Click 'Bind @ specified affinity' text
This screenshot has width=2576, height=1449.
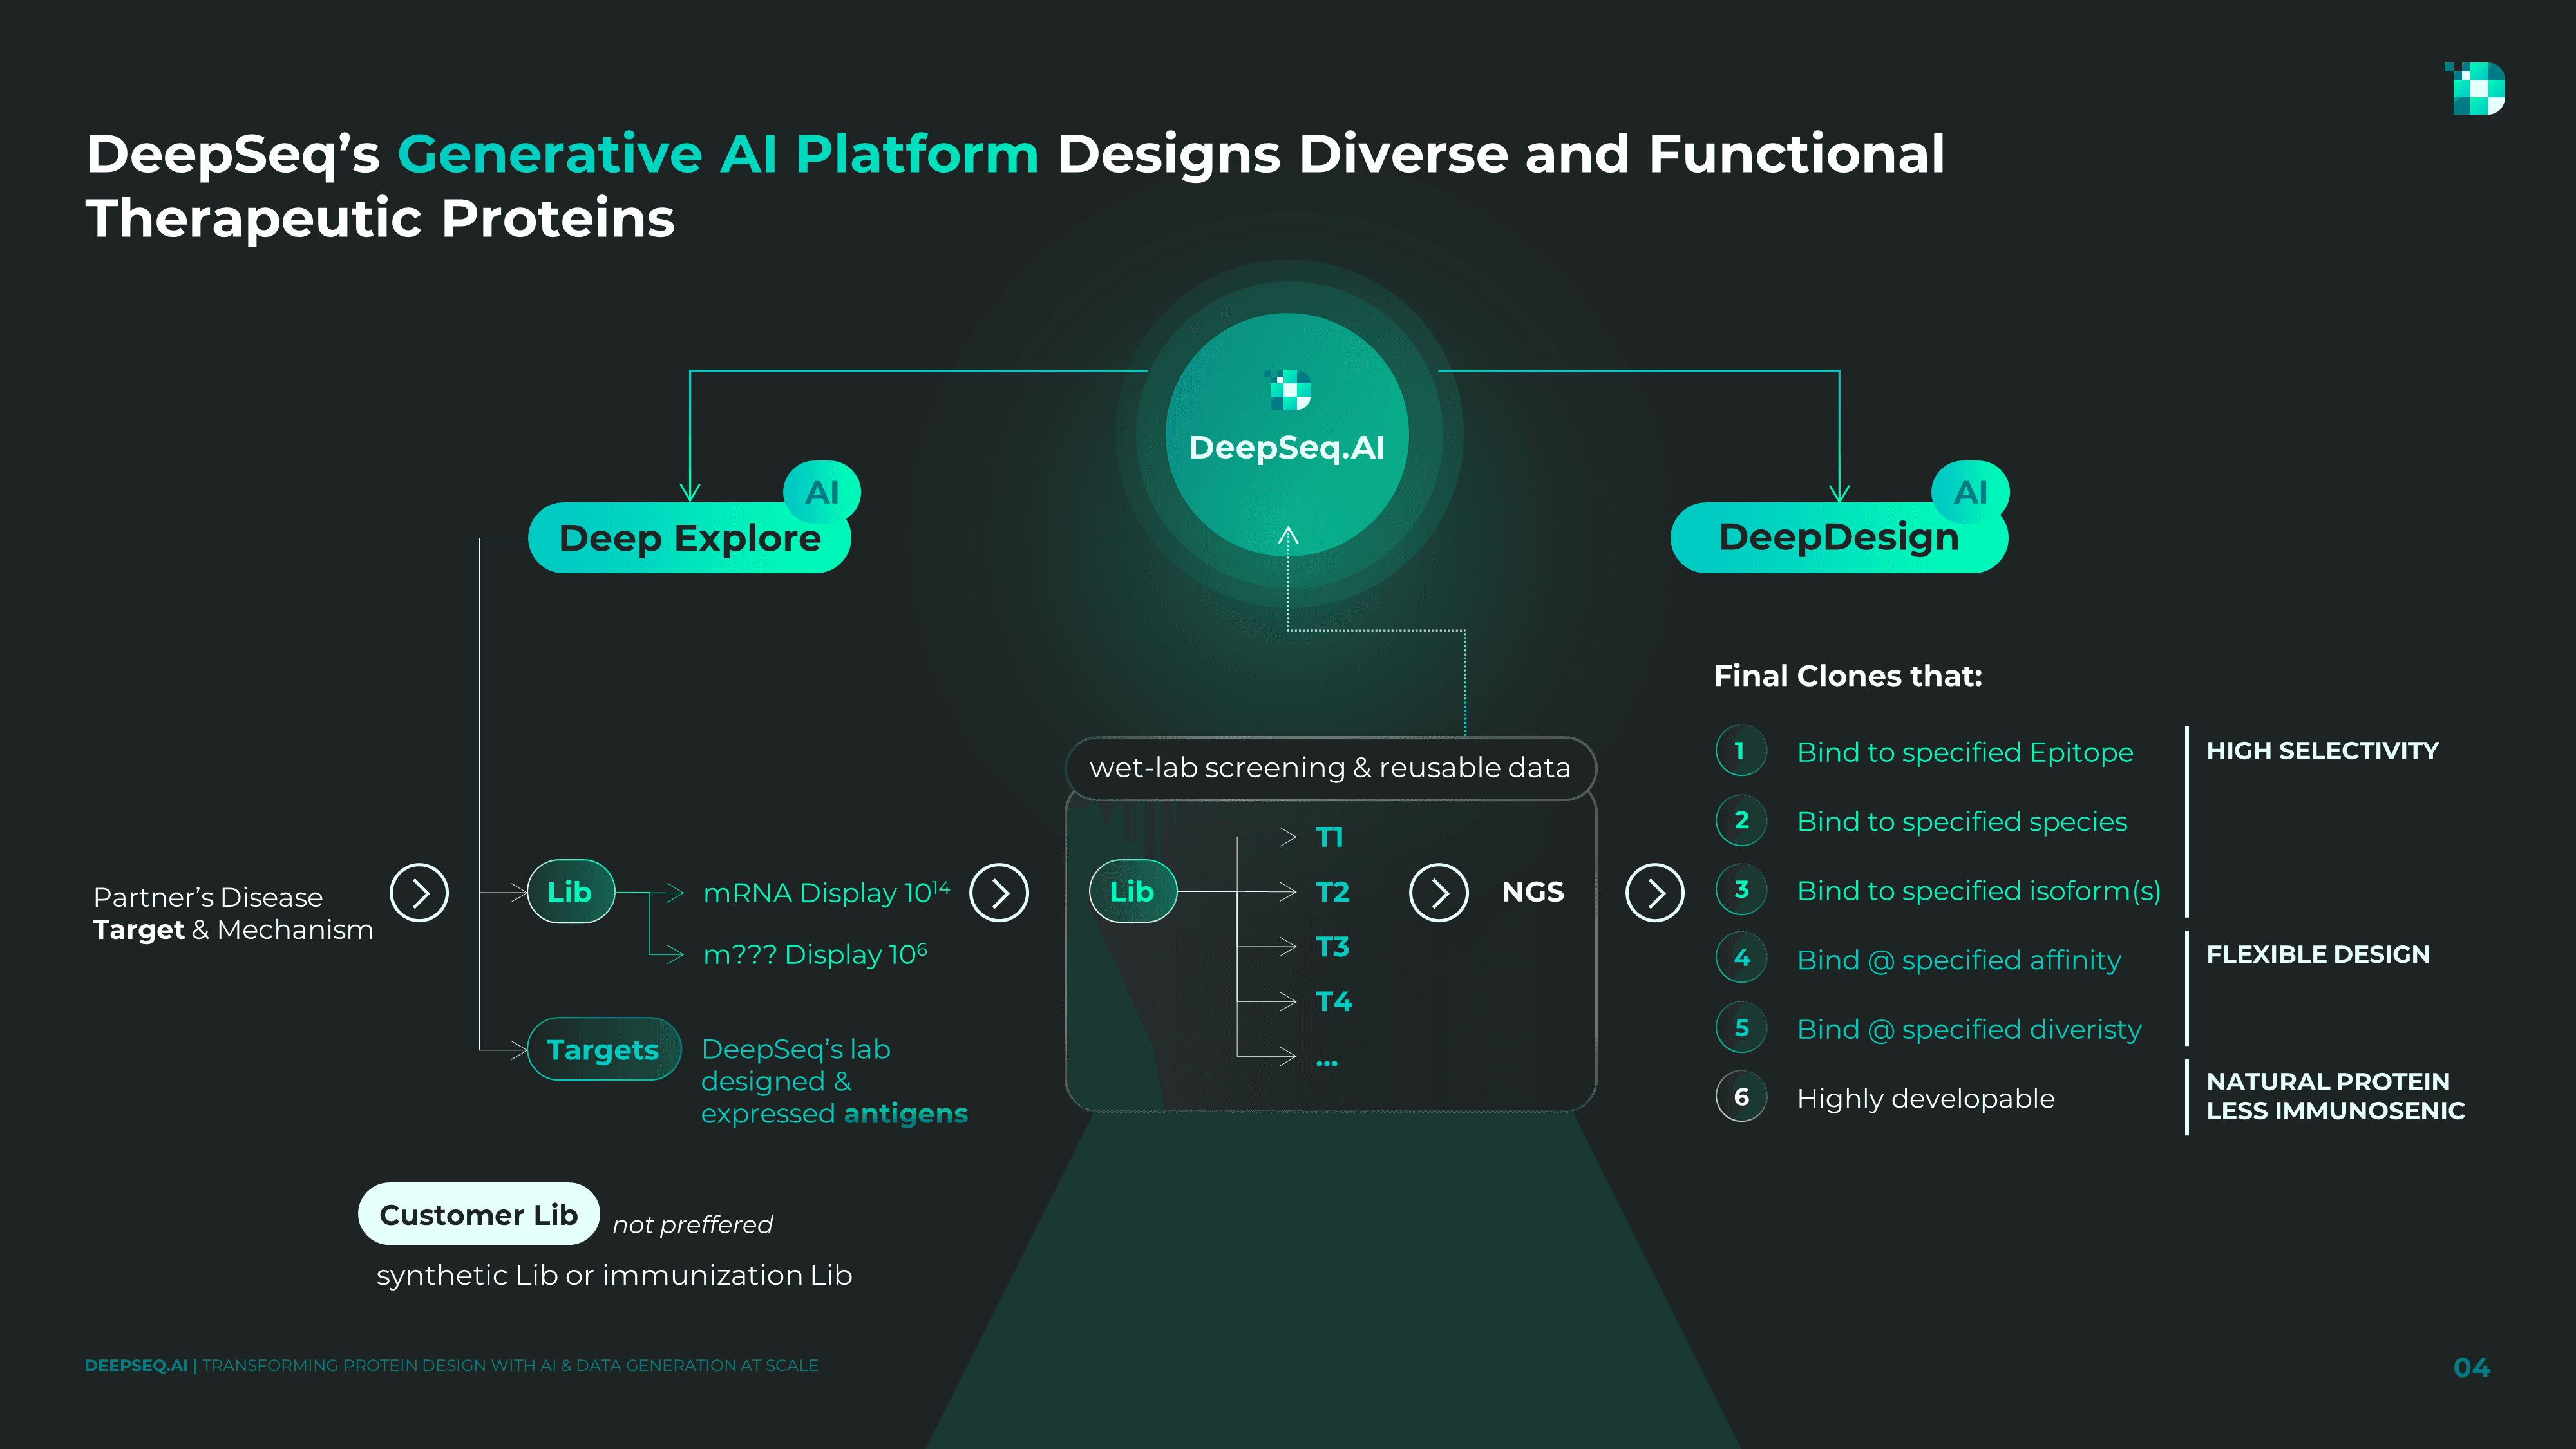(x=1959, y=960)
